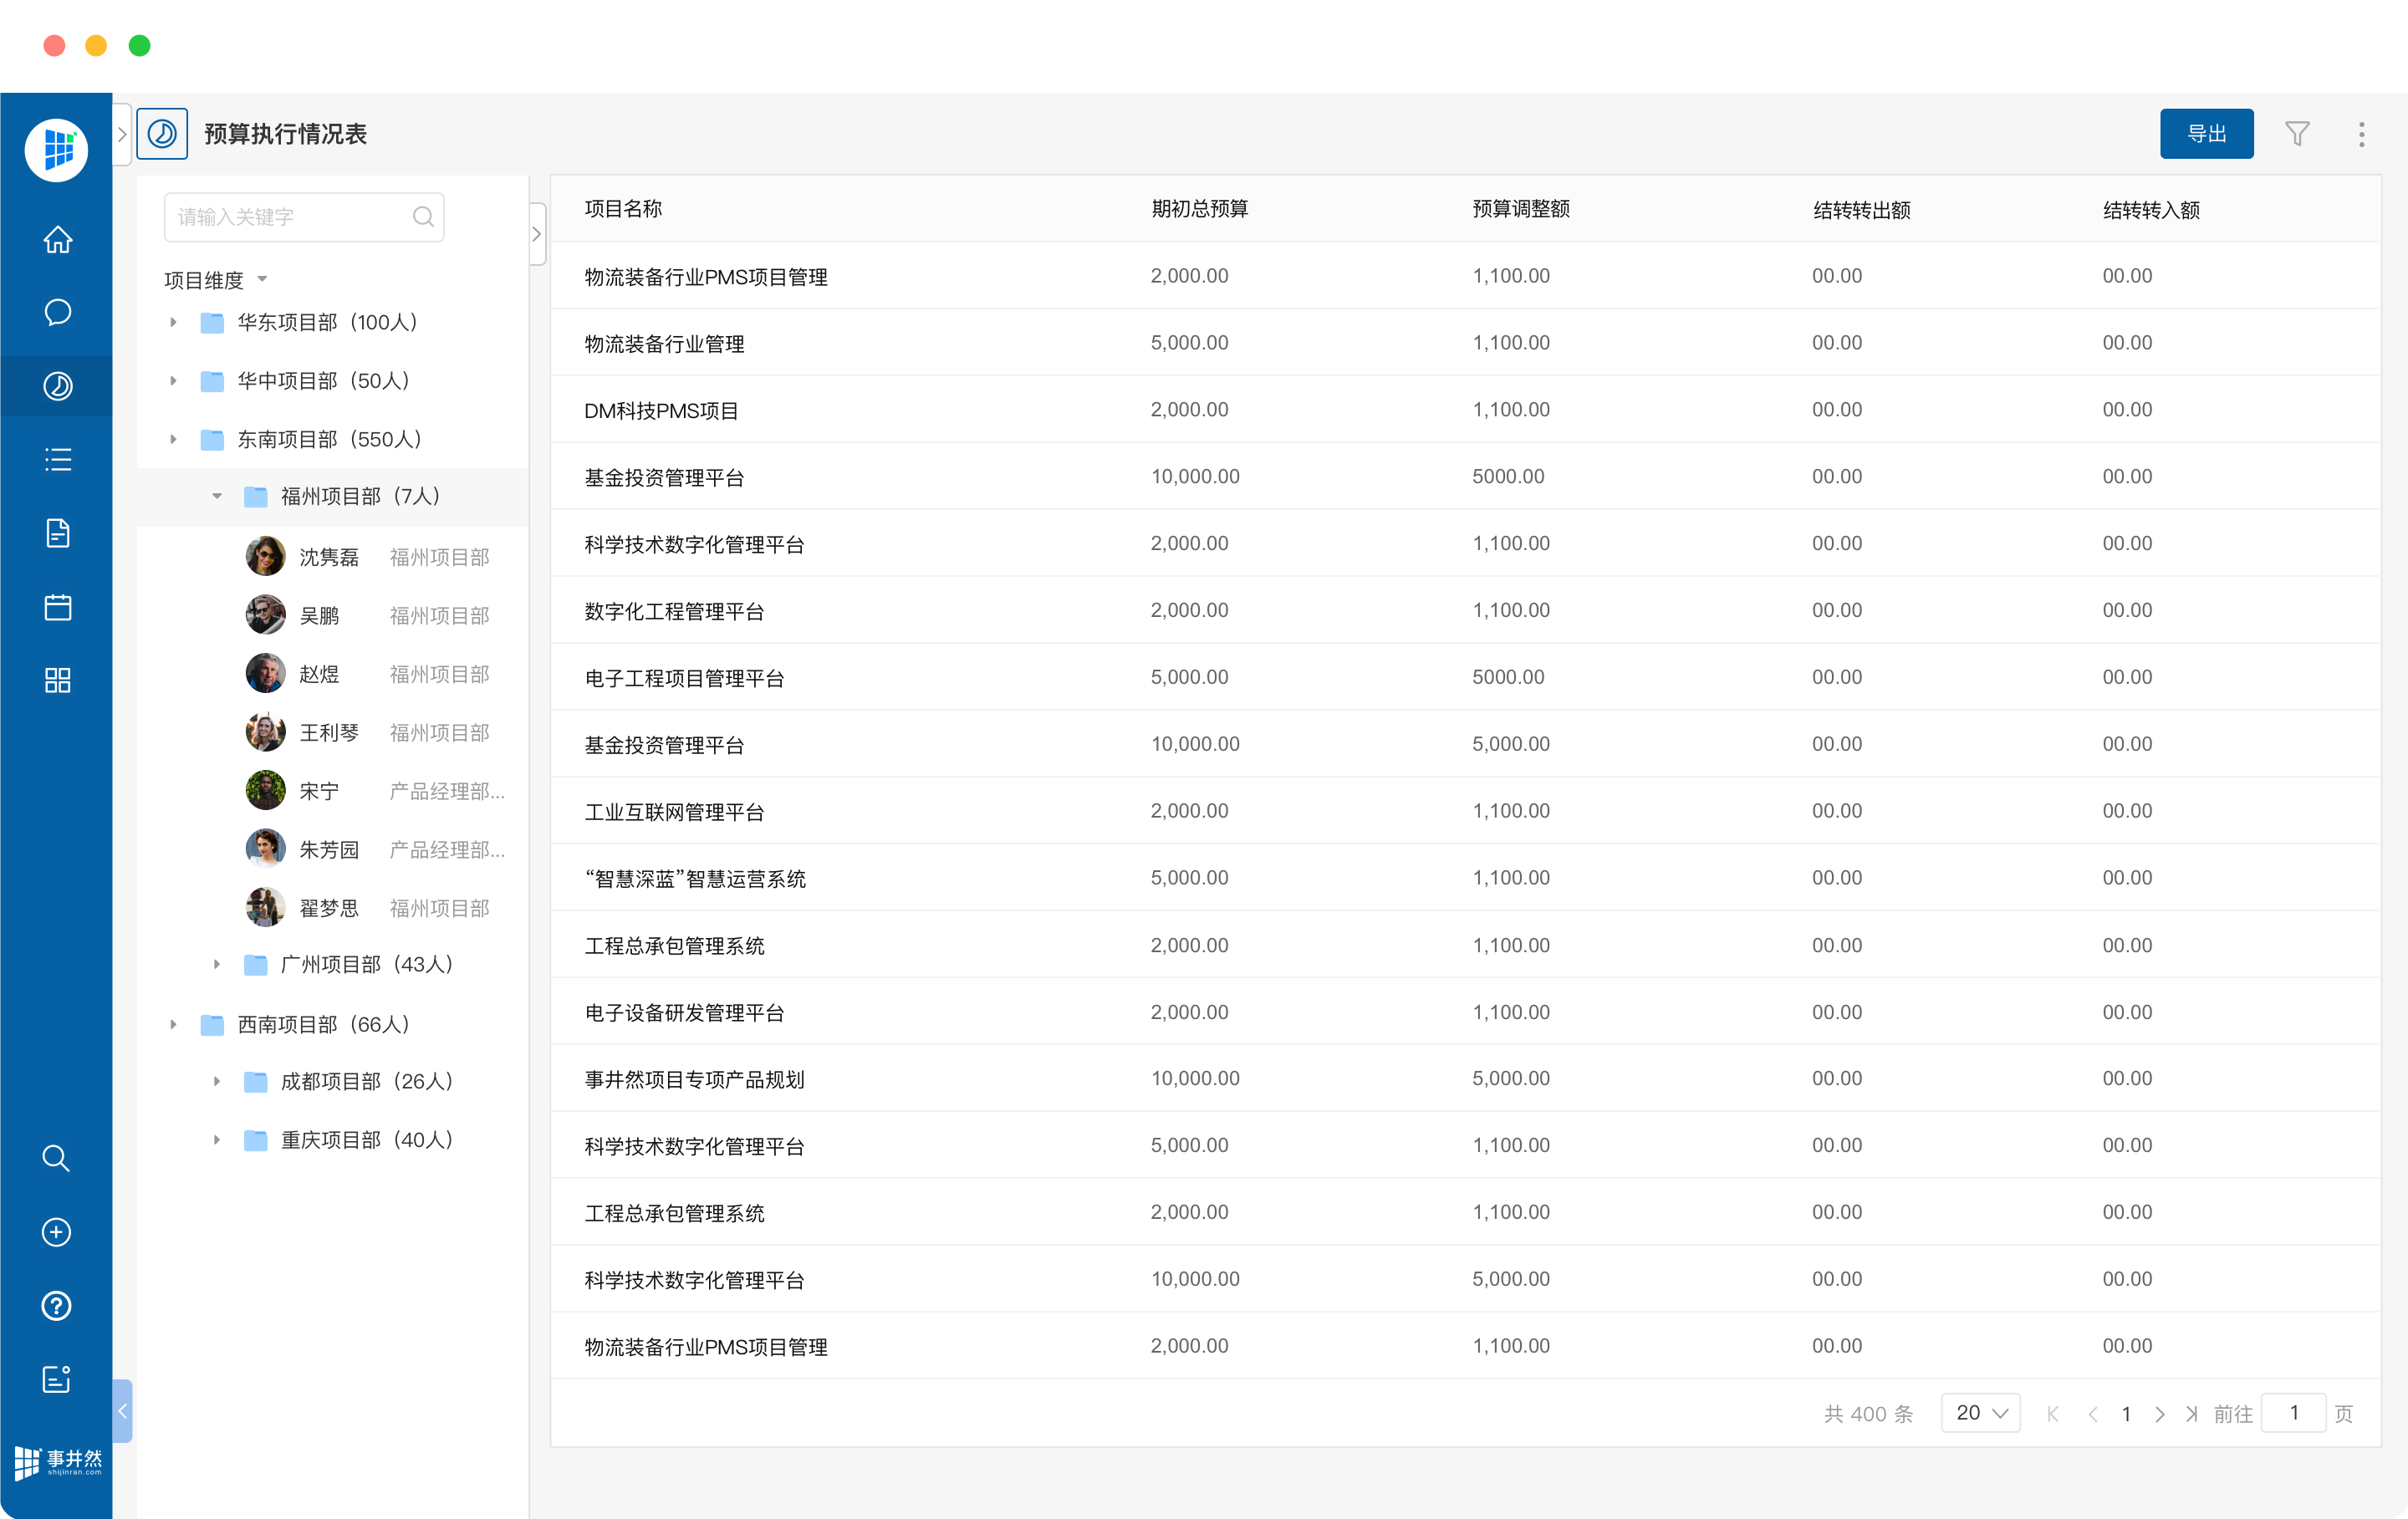
Task: Open the three-dot more options menu
Action: tap(2361, 134)
